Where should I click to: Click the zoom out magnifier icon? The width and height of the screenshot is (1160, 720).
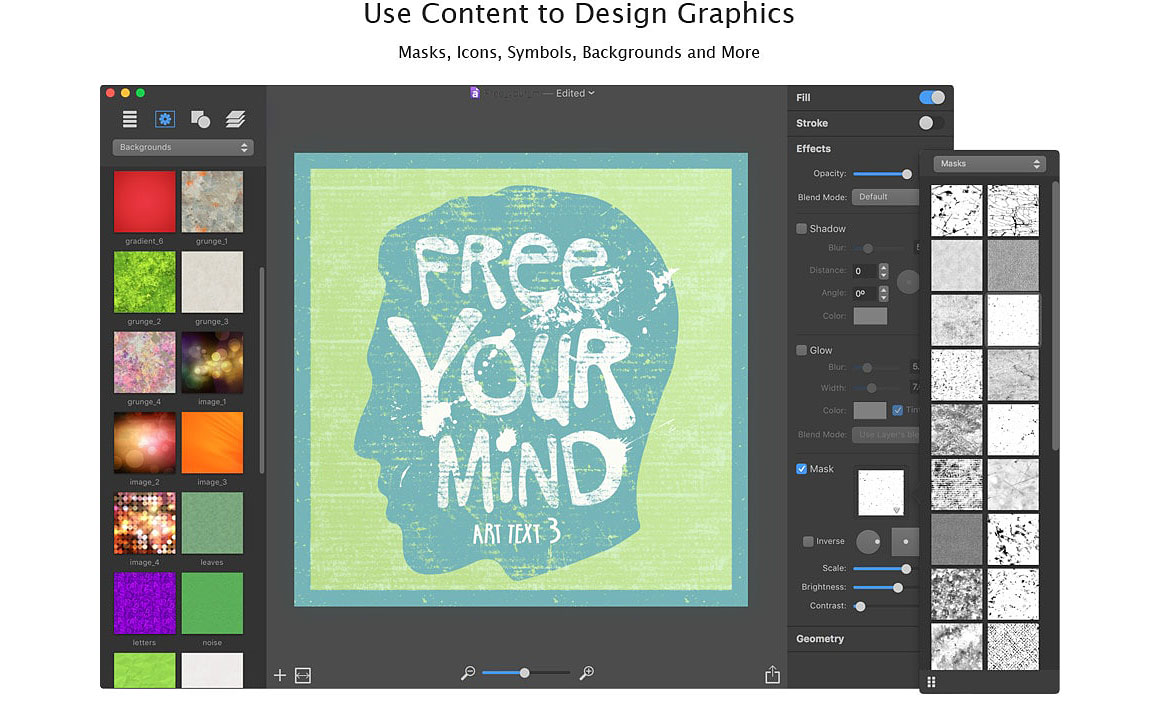pyautogui.click(x=468, y=673)
